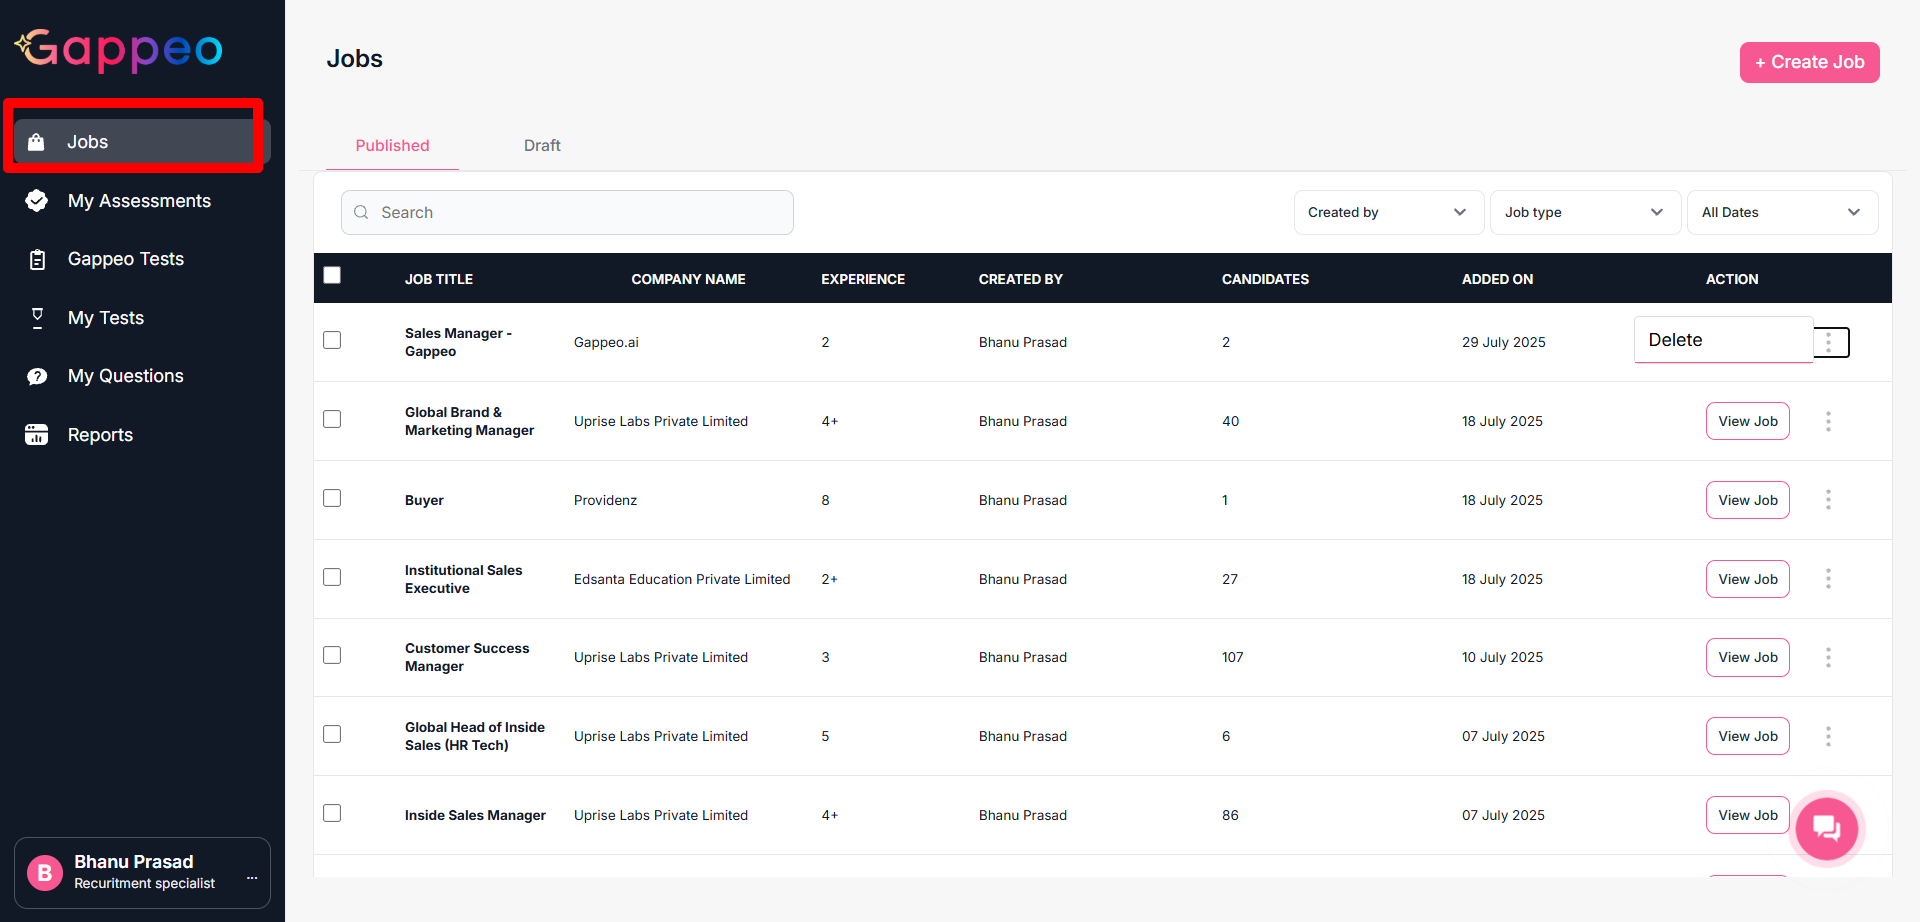
Task: Open the Job type dropdown
Action: (1583, 212)
